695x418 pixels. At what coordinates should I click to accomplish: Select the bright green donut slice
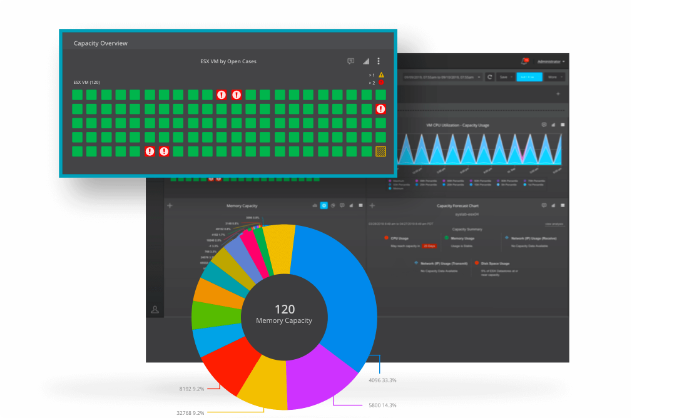[215, 314]
